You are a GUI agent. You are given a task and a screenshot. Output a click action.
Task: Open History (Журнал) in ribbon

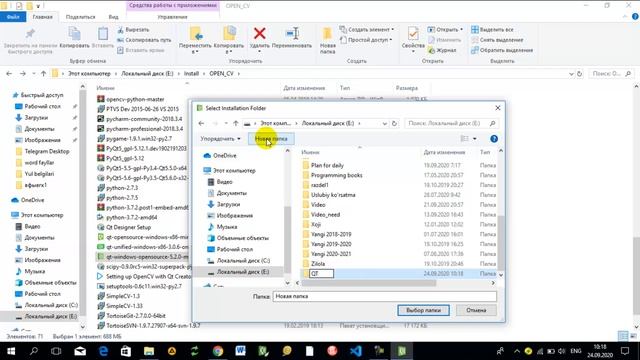pyautogui.click(x=442, y=50)
